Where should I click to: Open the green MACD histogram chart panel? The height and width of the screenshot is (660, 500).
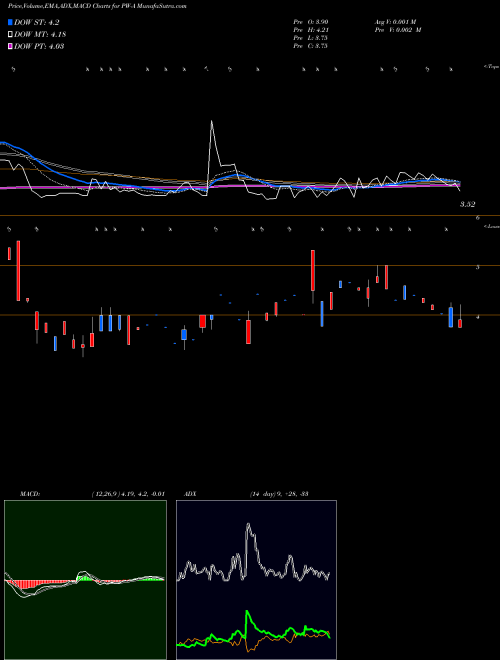coord(85,580)
